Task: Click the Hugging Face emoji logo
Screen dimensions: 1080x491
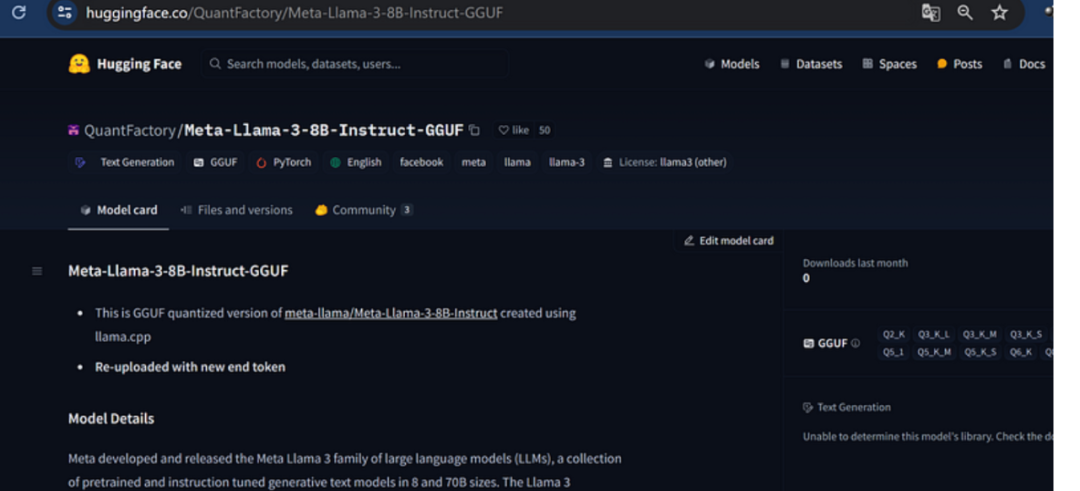Action: (79, 64)
